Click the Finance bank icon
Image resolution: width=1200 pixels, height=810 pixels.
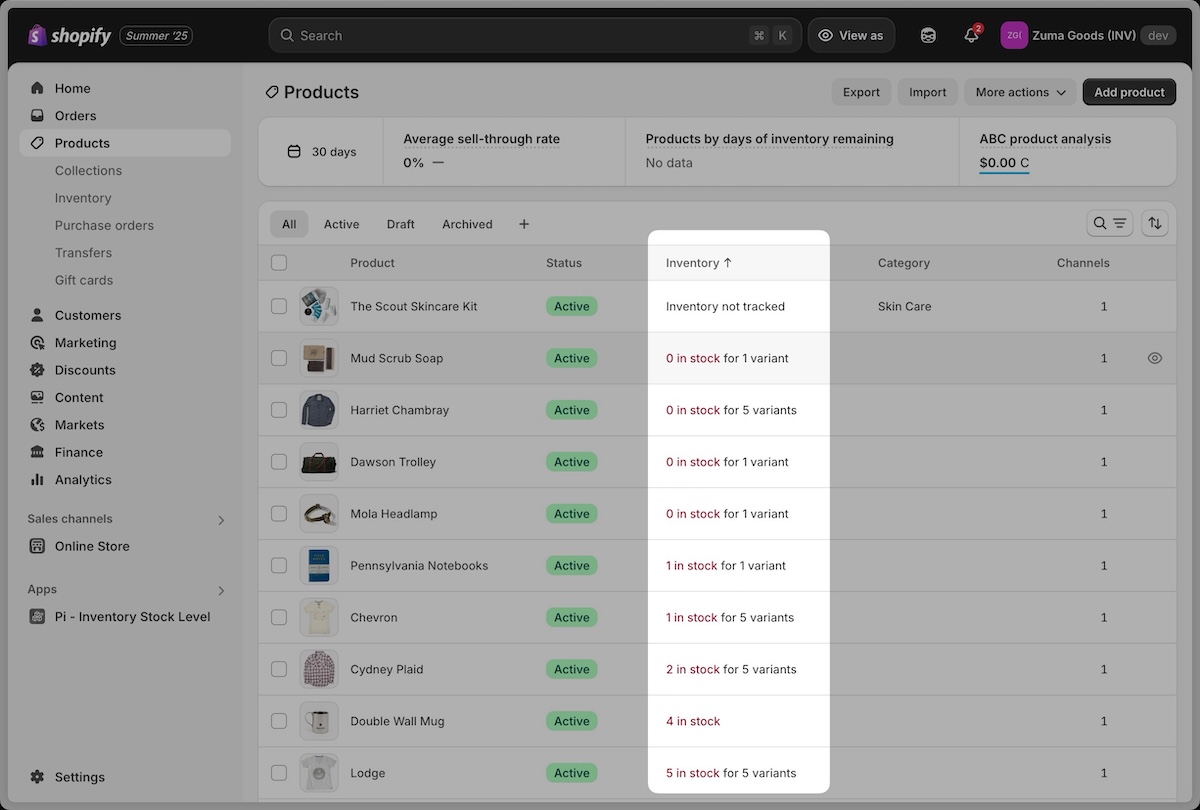coord(37,452)
